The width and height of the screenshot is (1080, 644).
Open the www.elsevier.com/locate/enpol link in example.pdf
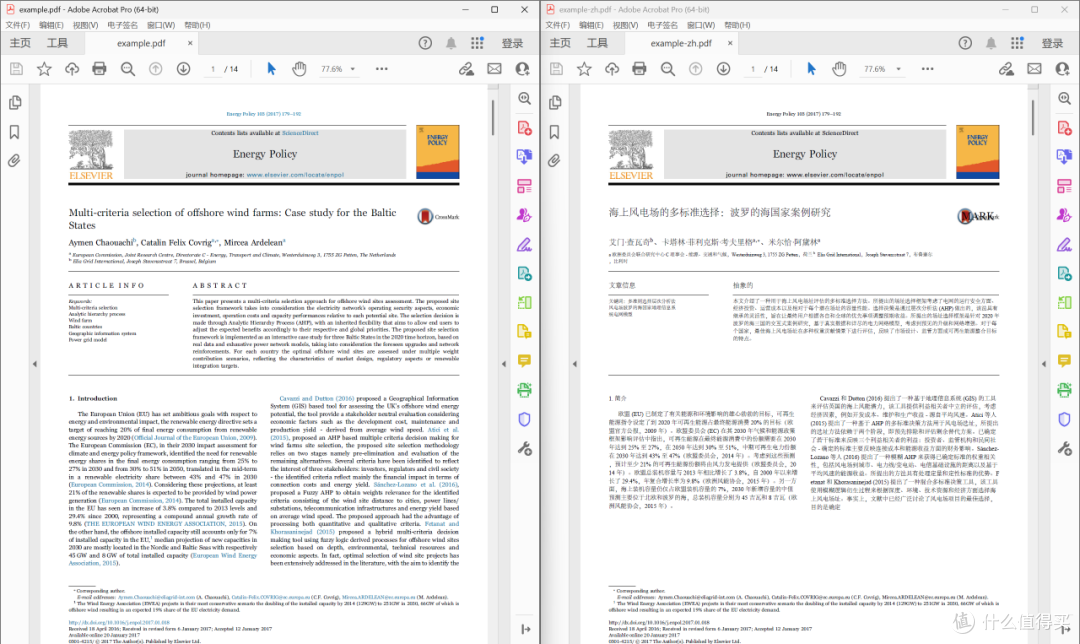pos(295,175)
